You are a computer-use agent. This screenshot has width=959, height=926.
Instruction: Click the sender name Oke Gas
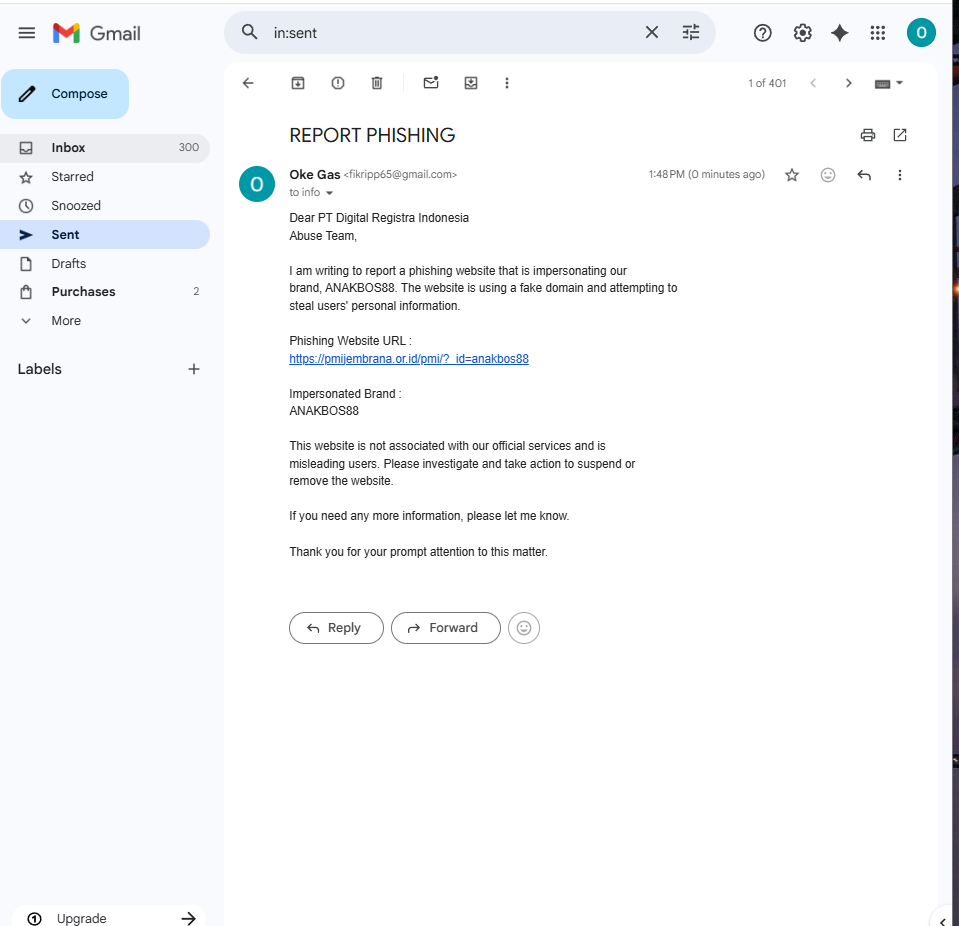314,175
